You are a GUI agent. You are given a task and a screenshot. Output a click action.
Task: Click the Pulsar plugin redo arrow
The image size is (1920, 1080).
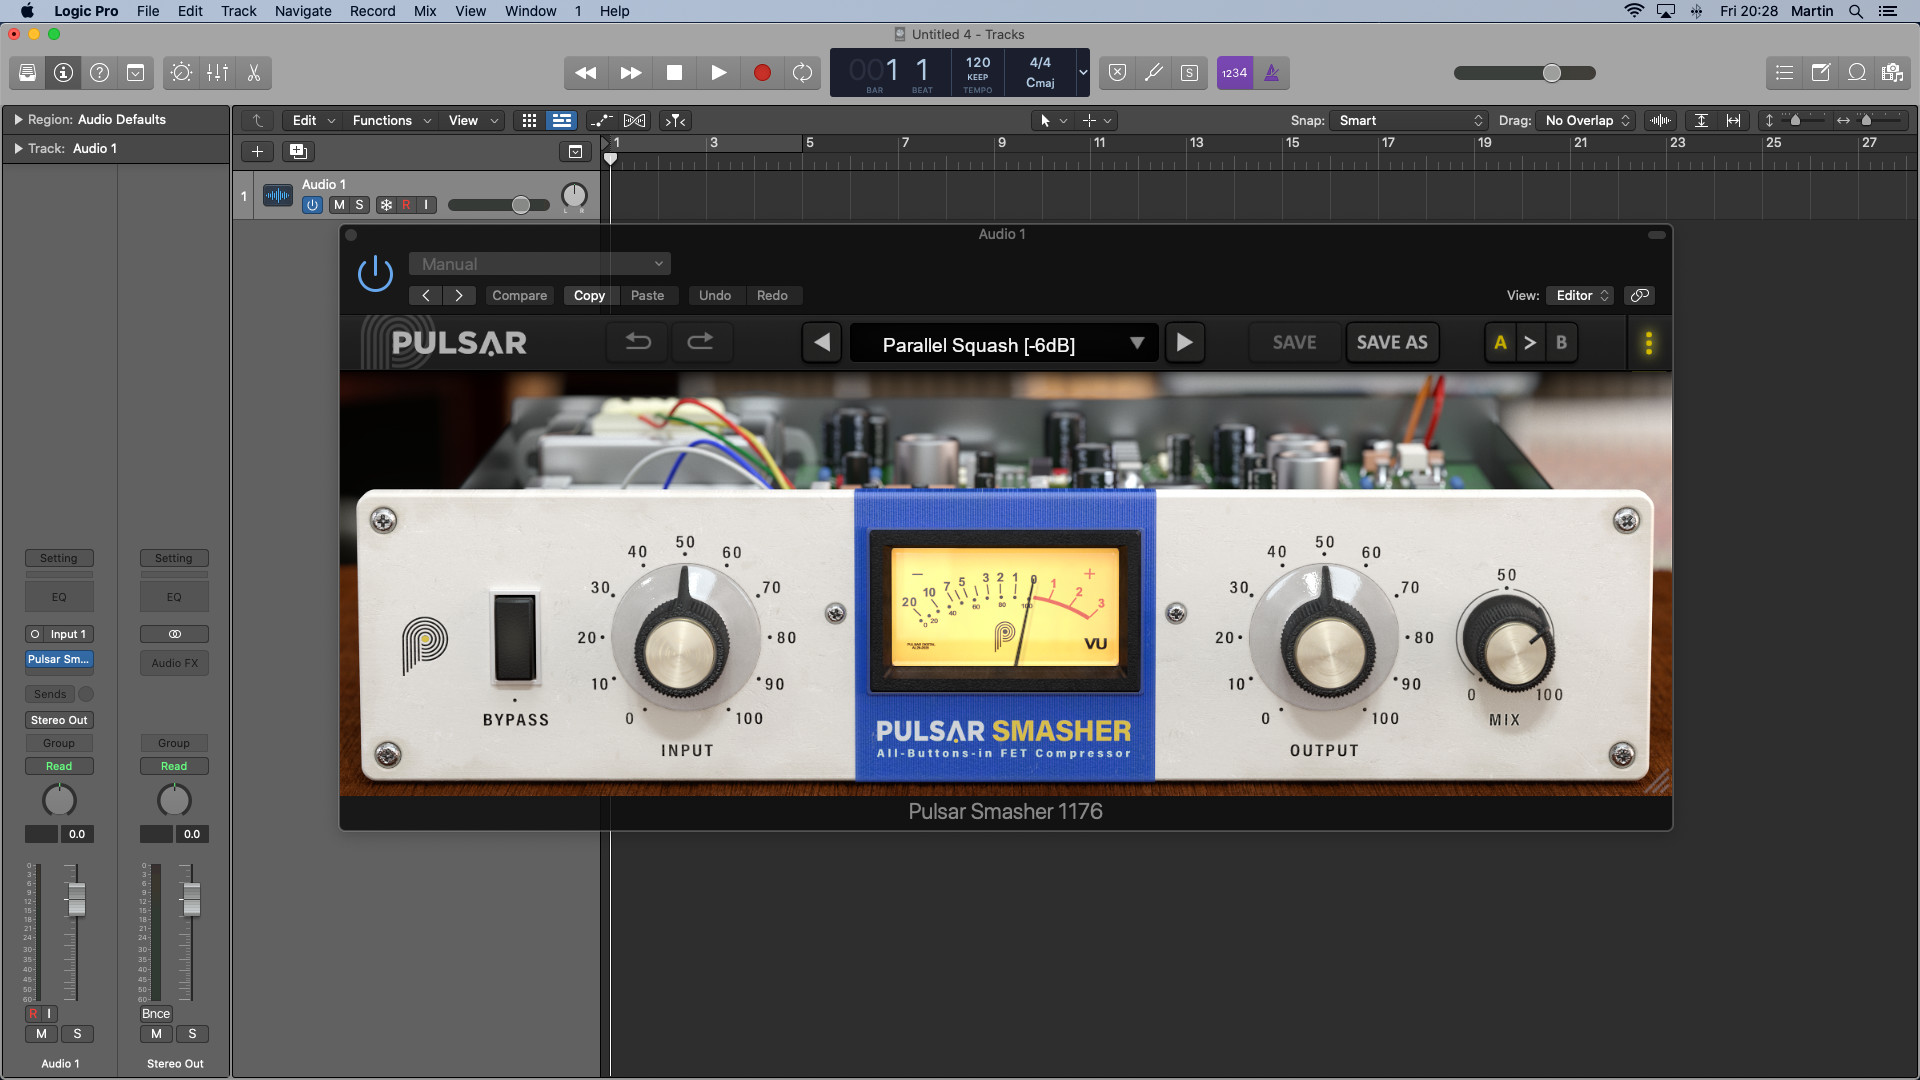[701, 342]
